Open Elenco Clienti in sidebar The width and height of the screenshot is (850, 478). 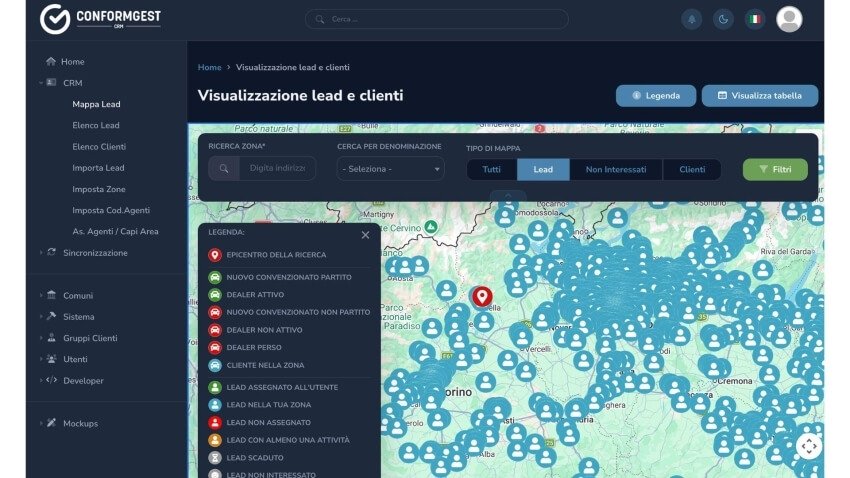click(x=99, y=146)
